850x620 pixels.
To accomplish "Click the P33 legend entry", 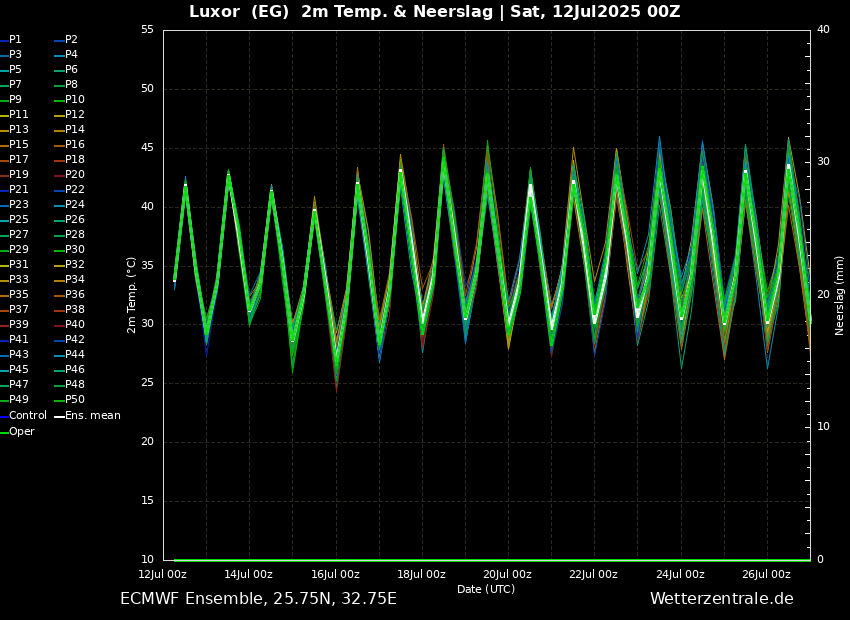I will pyautogui.click(x=19, y=280).
